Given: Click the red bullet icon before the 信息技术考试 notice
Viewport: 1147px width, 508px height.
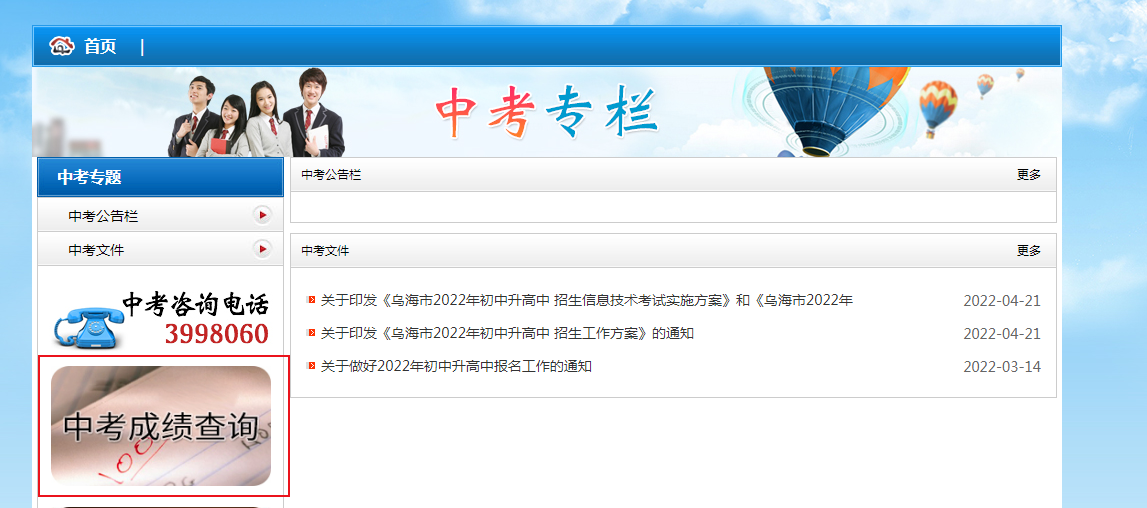Looking at the screenshot, I should 312,300.
